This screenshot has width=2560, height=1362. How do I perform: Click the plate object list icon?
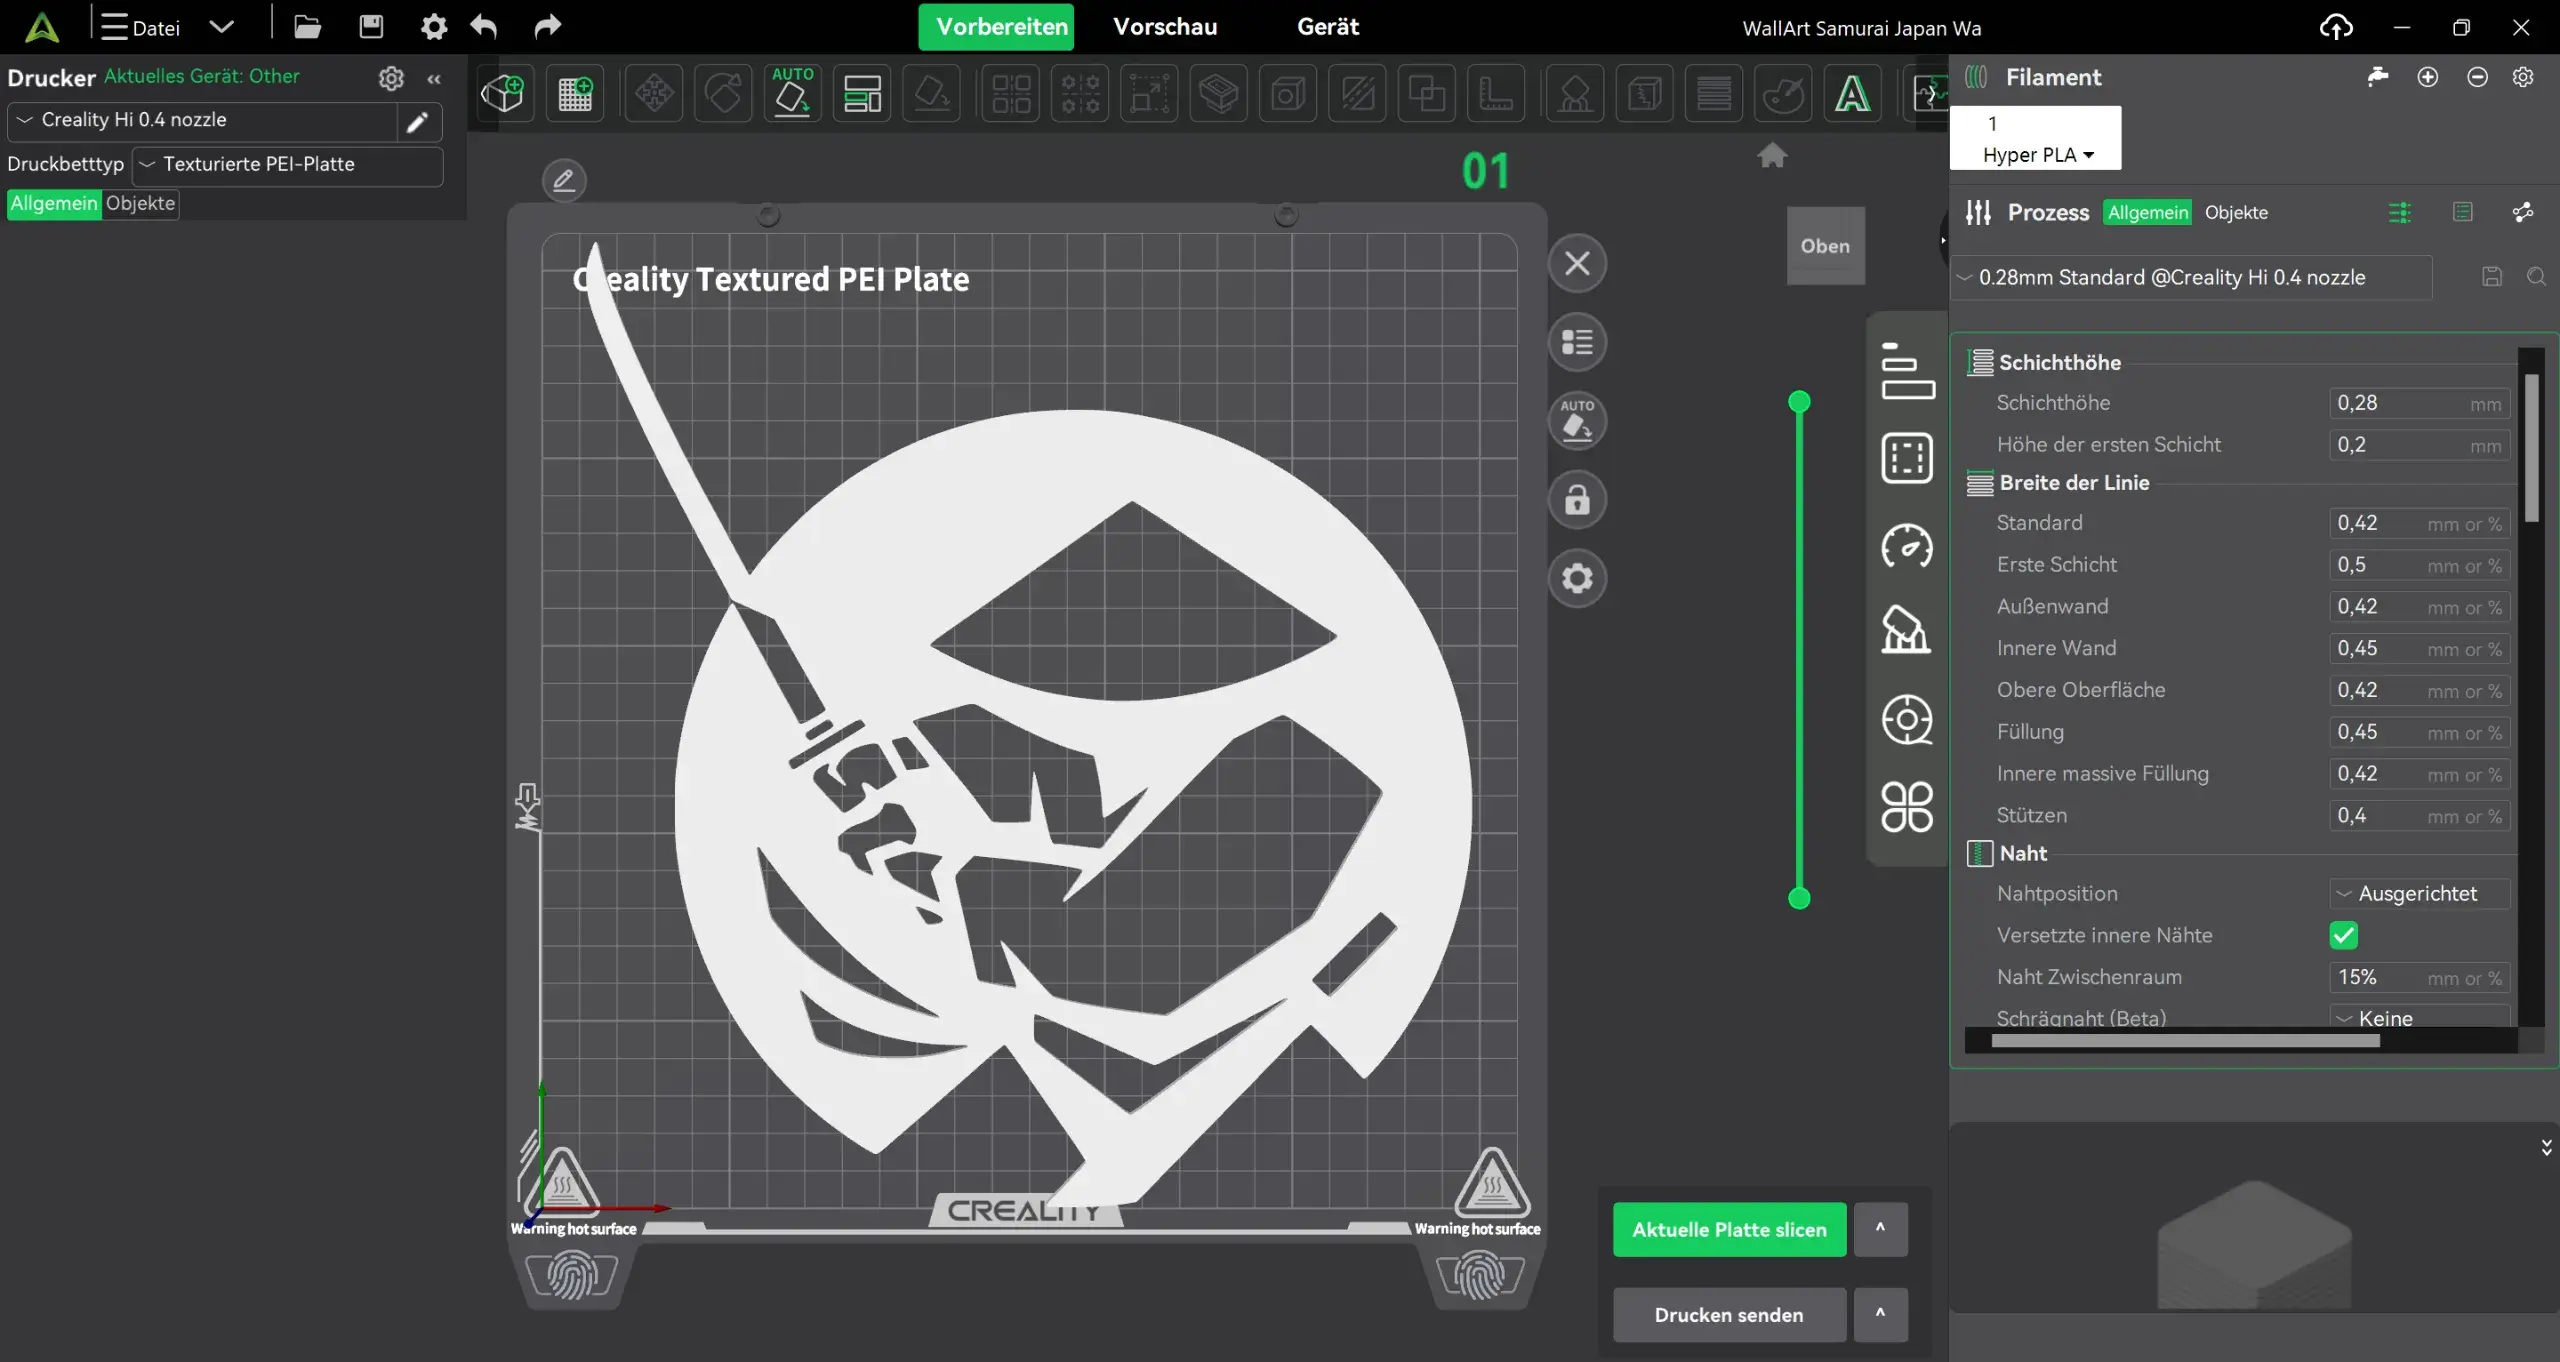(1577, 343)
